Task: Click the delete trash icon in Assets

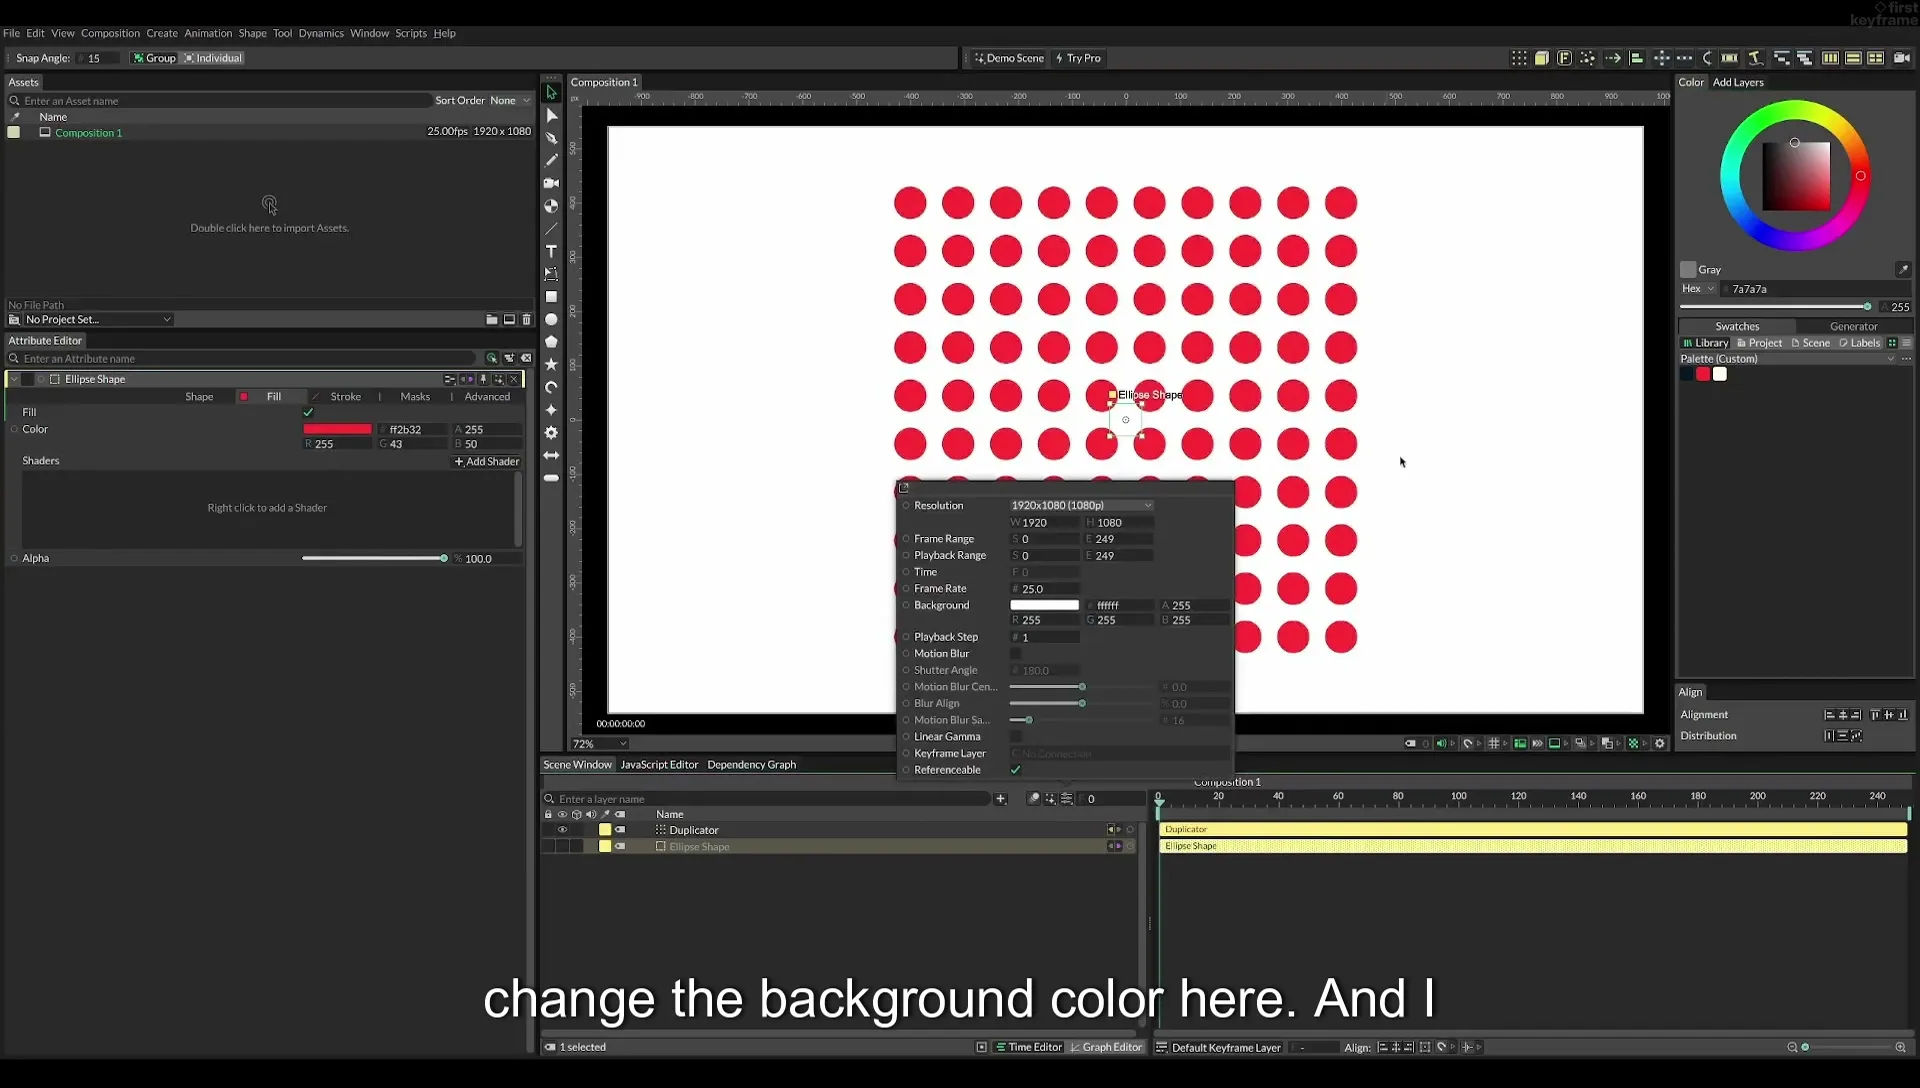Action: point(527,320)
